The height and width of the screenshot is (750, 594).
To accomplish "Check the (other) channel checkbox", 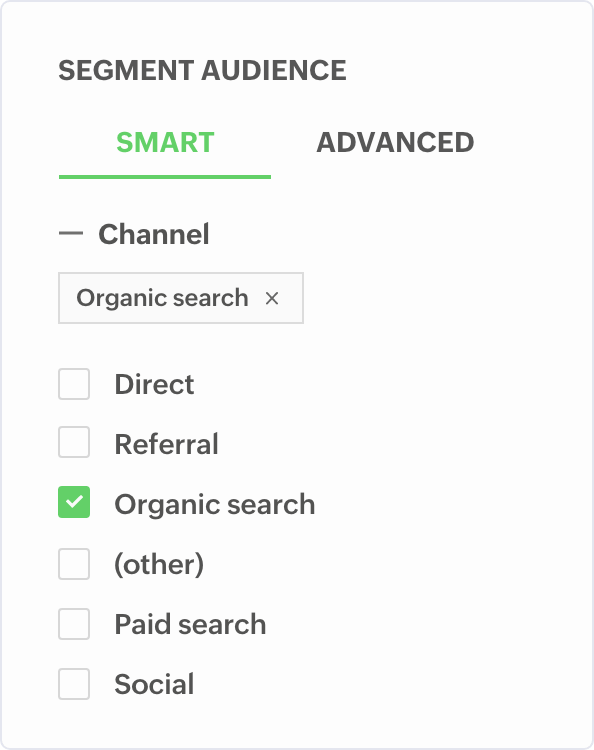I will 74,564.
